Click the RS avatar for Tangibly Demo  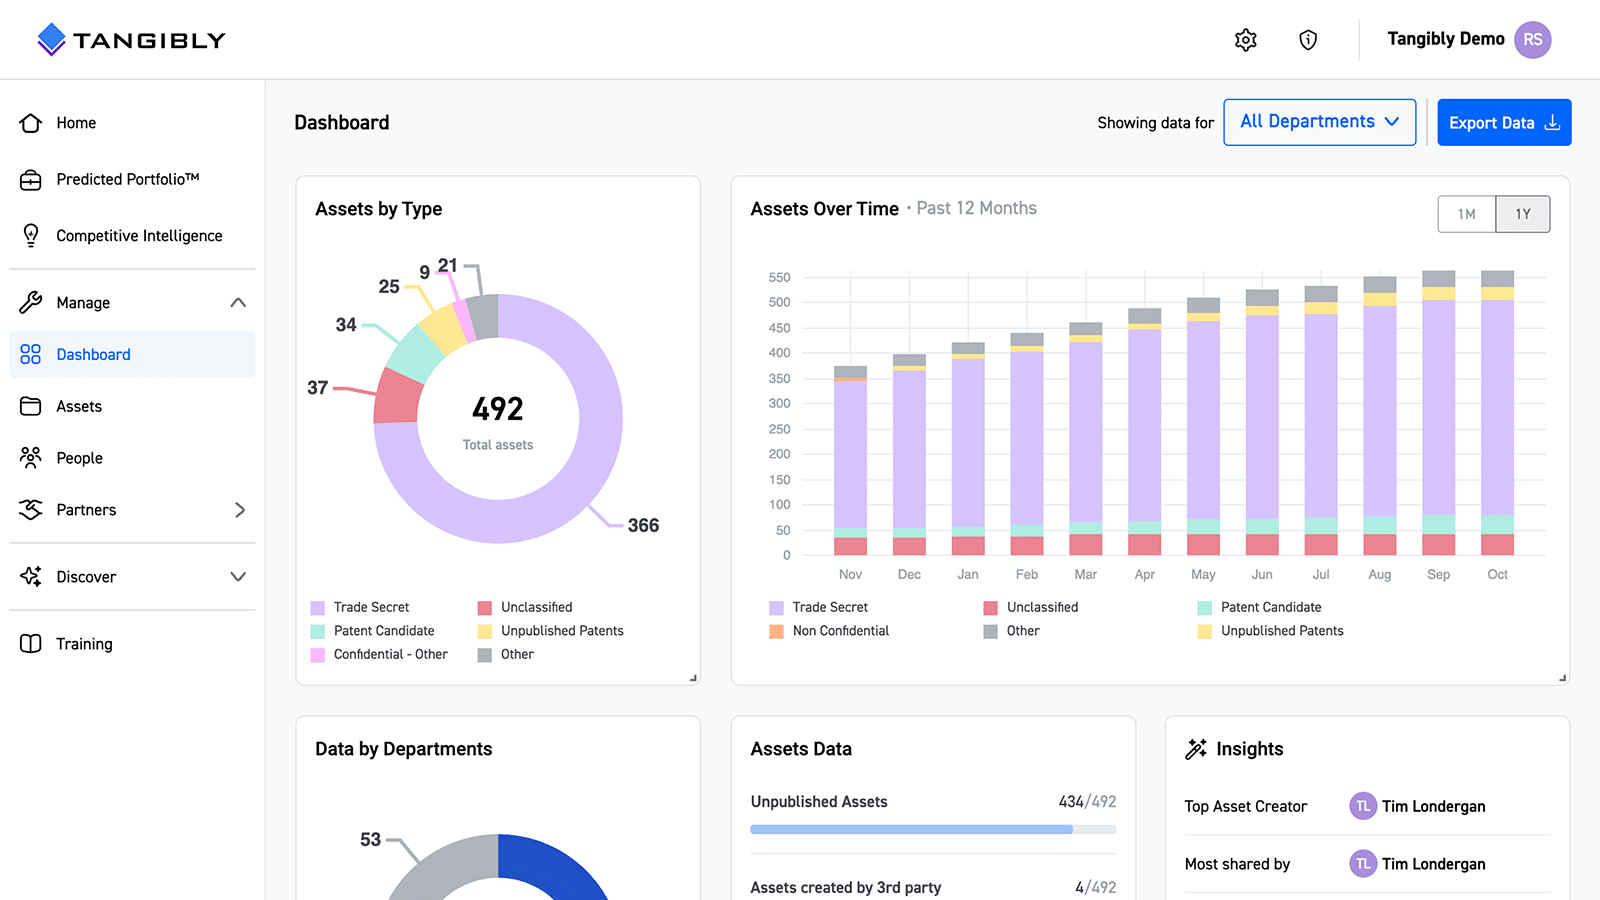[x=1533, y=39]
